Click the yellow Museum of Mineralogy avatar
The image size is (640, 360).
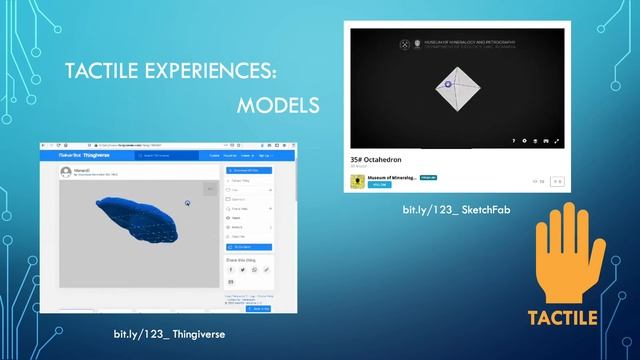357,181
